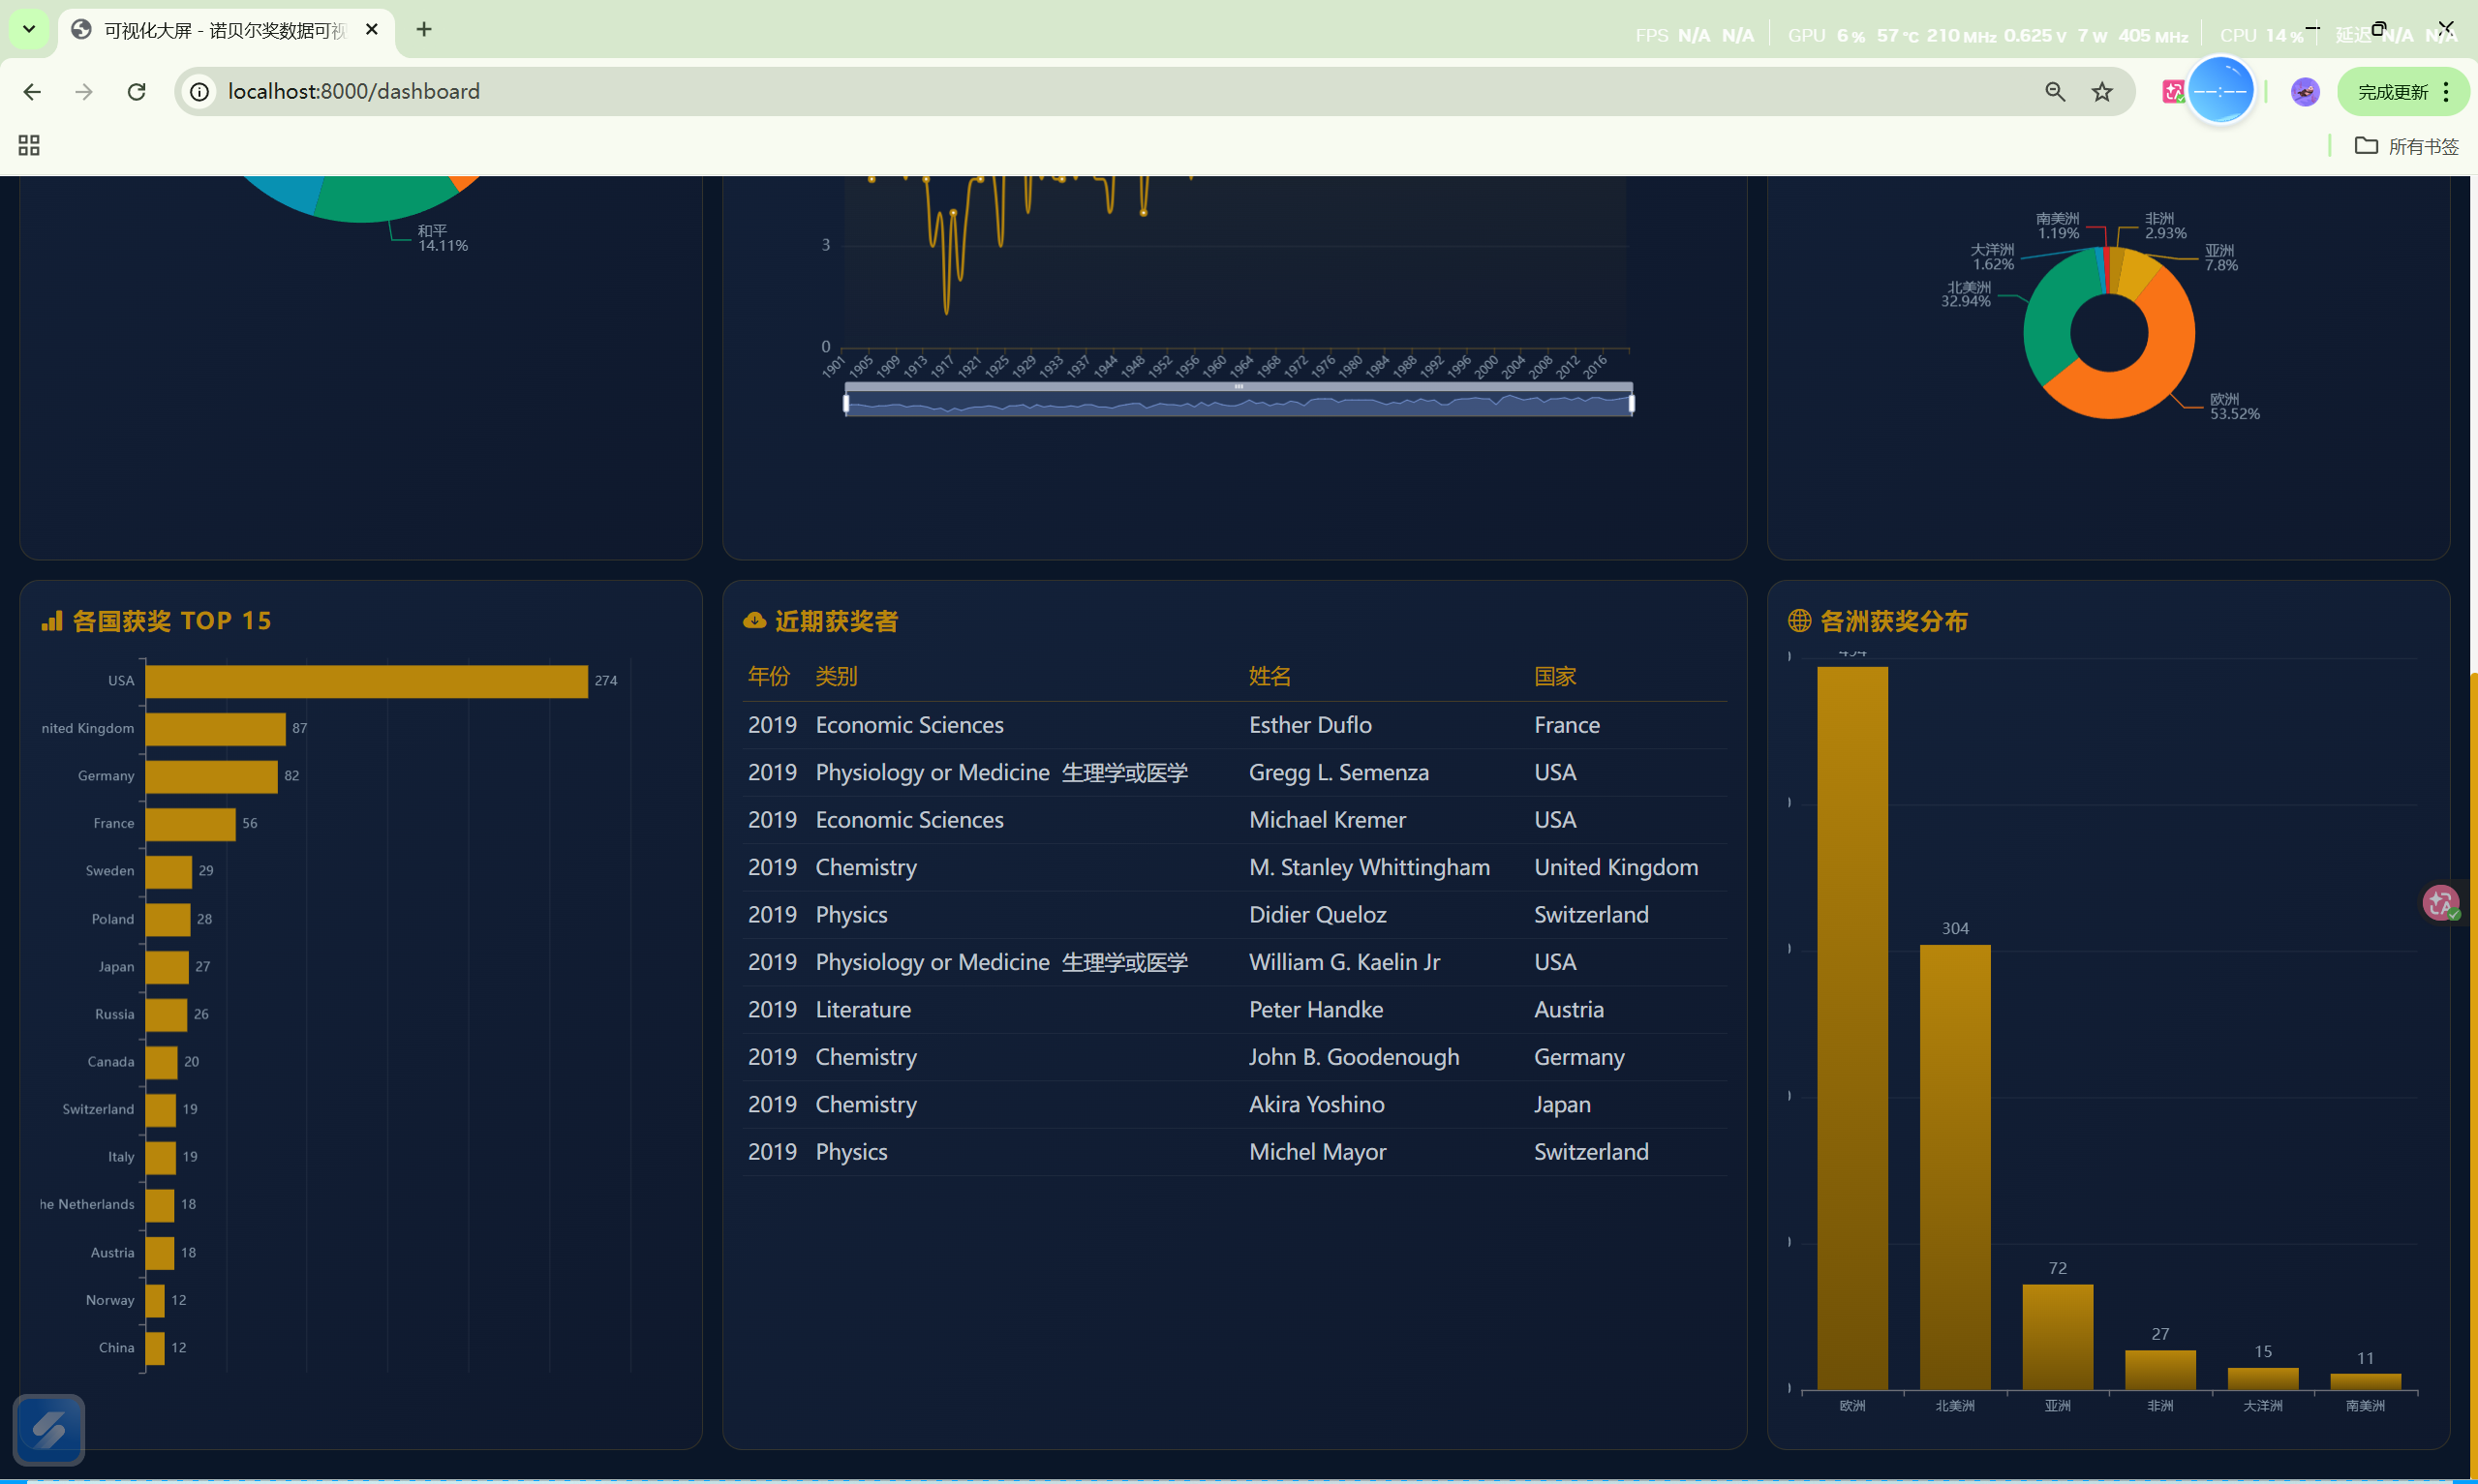Select the 可视化大屏 browser tab

coord(225,30)
